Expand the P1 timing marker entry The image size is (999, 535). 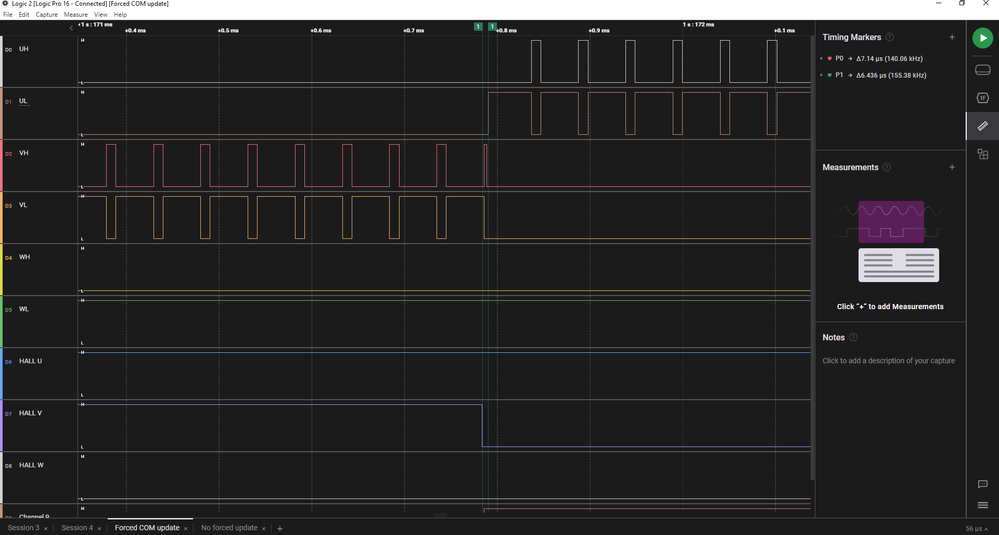[822, 75]
